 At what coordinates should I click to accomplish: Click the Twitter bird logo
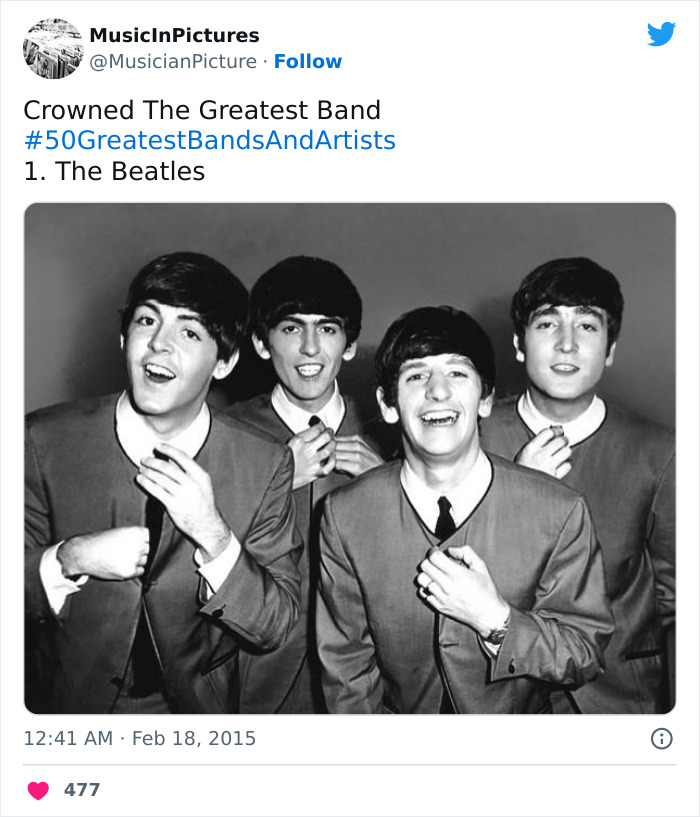click(x=661, y=34)
